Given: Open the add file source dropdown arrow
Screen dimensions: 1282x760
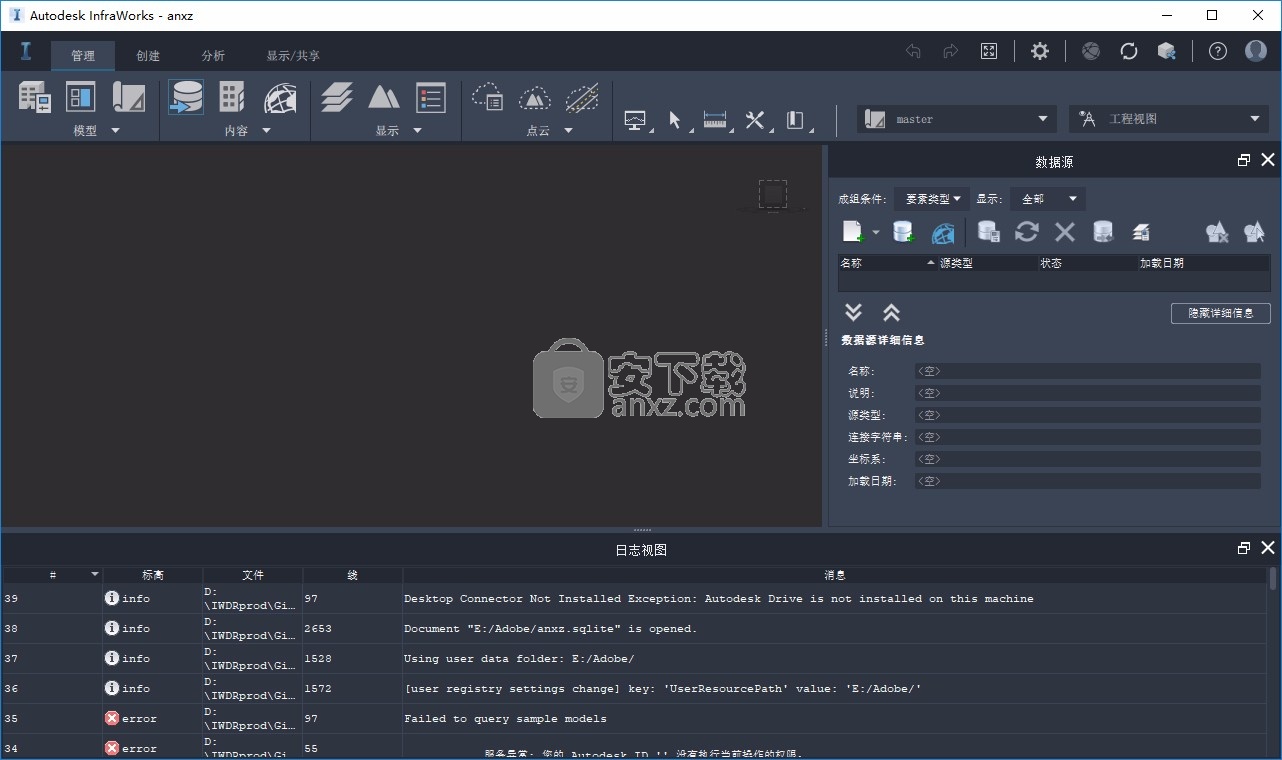Looking at the screenshot, I should point(876,232).
